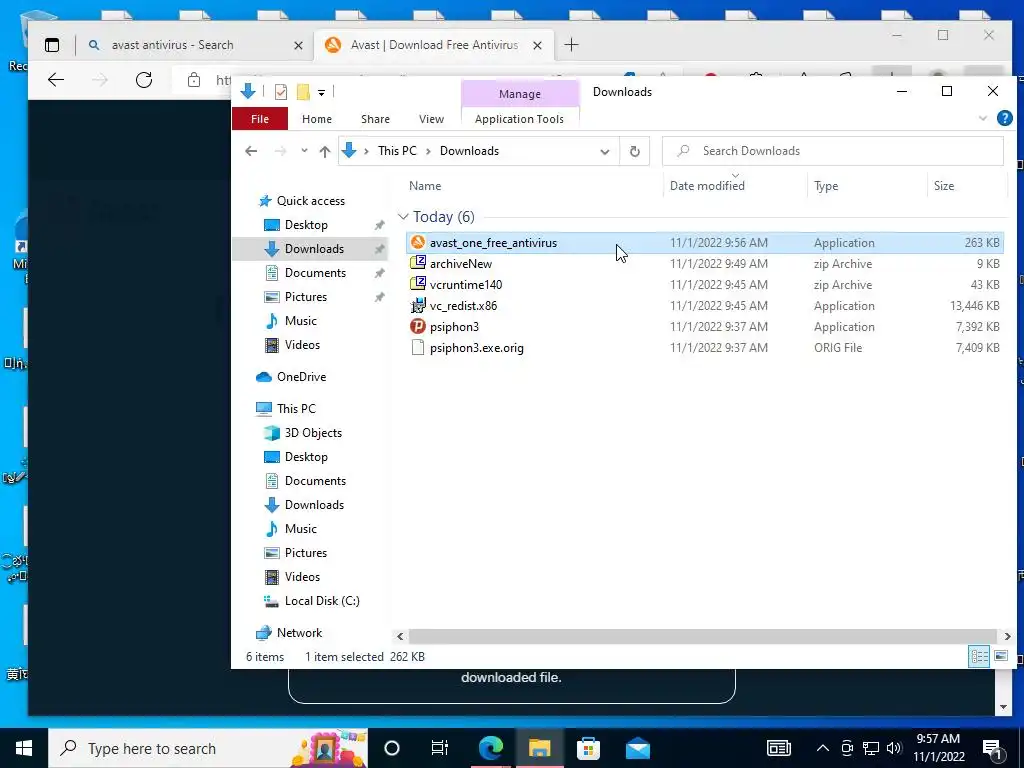Open Videos under Quick access
The image size is (1024, 768).
point(302,345)
